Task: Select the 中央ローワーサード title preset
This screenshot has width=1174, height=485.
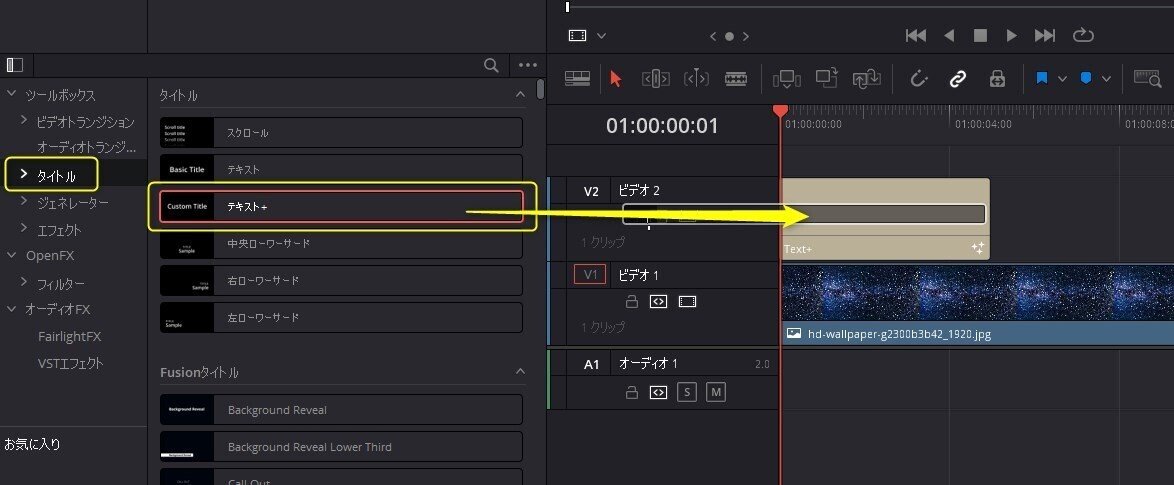Action: (x=341, y=243)
